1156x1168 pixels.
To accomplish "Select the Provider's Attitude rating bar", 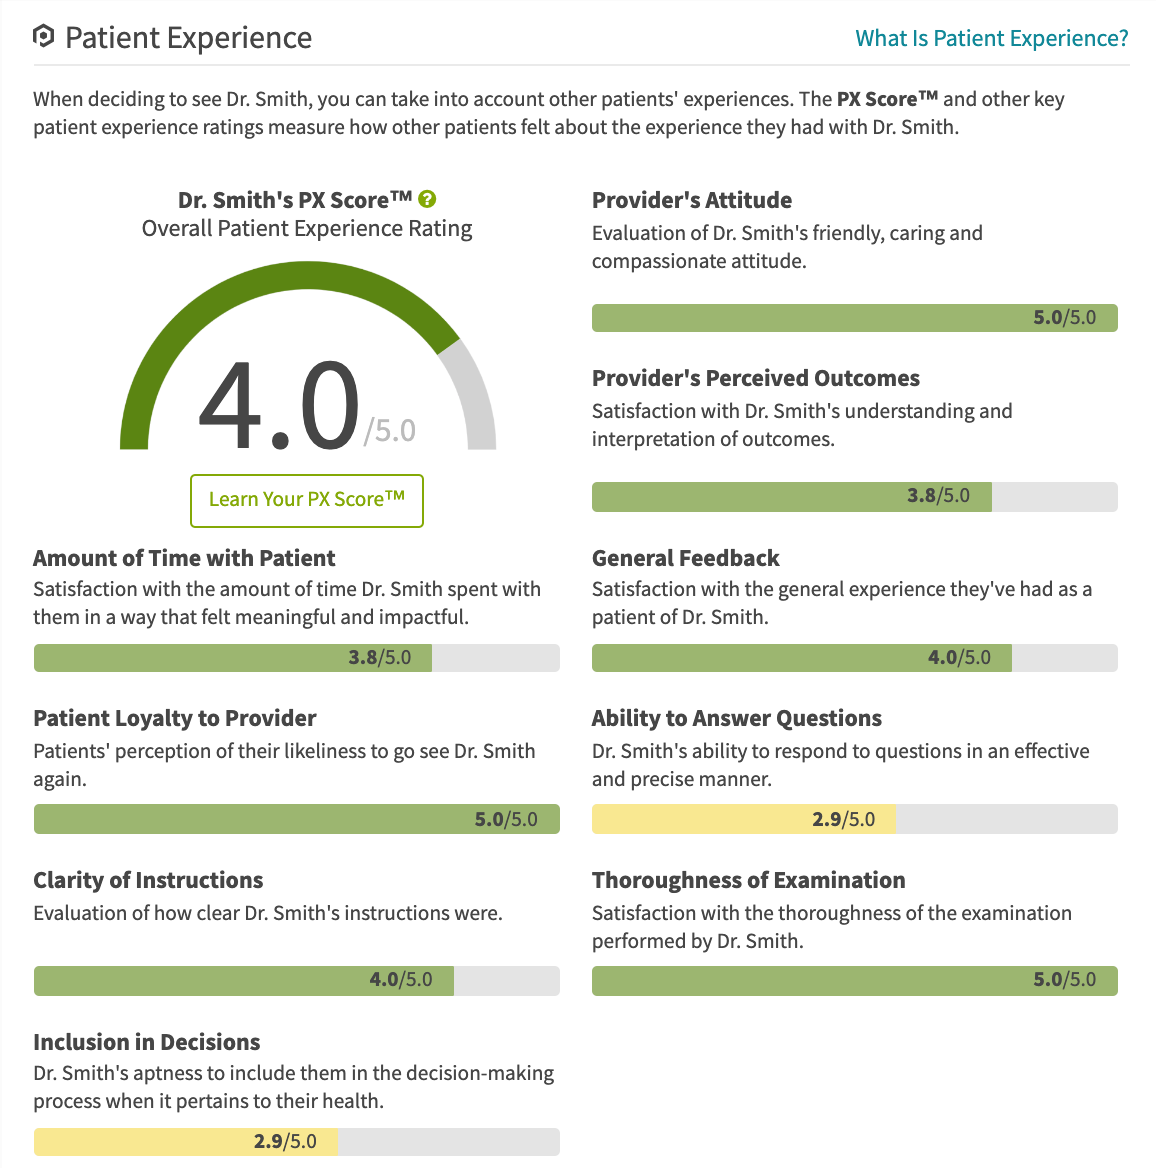I will [x=854, y=318].
